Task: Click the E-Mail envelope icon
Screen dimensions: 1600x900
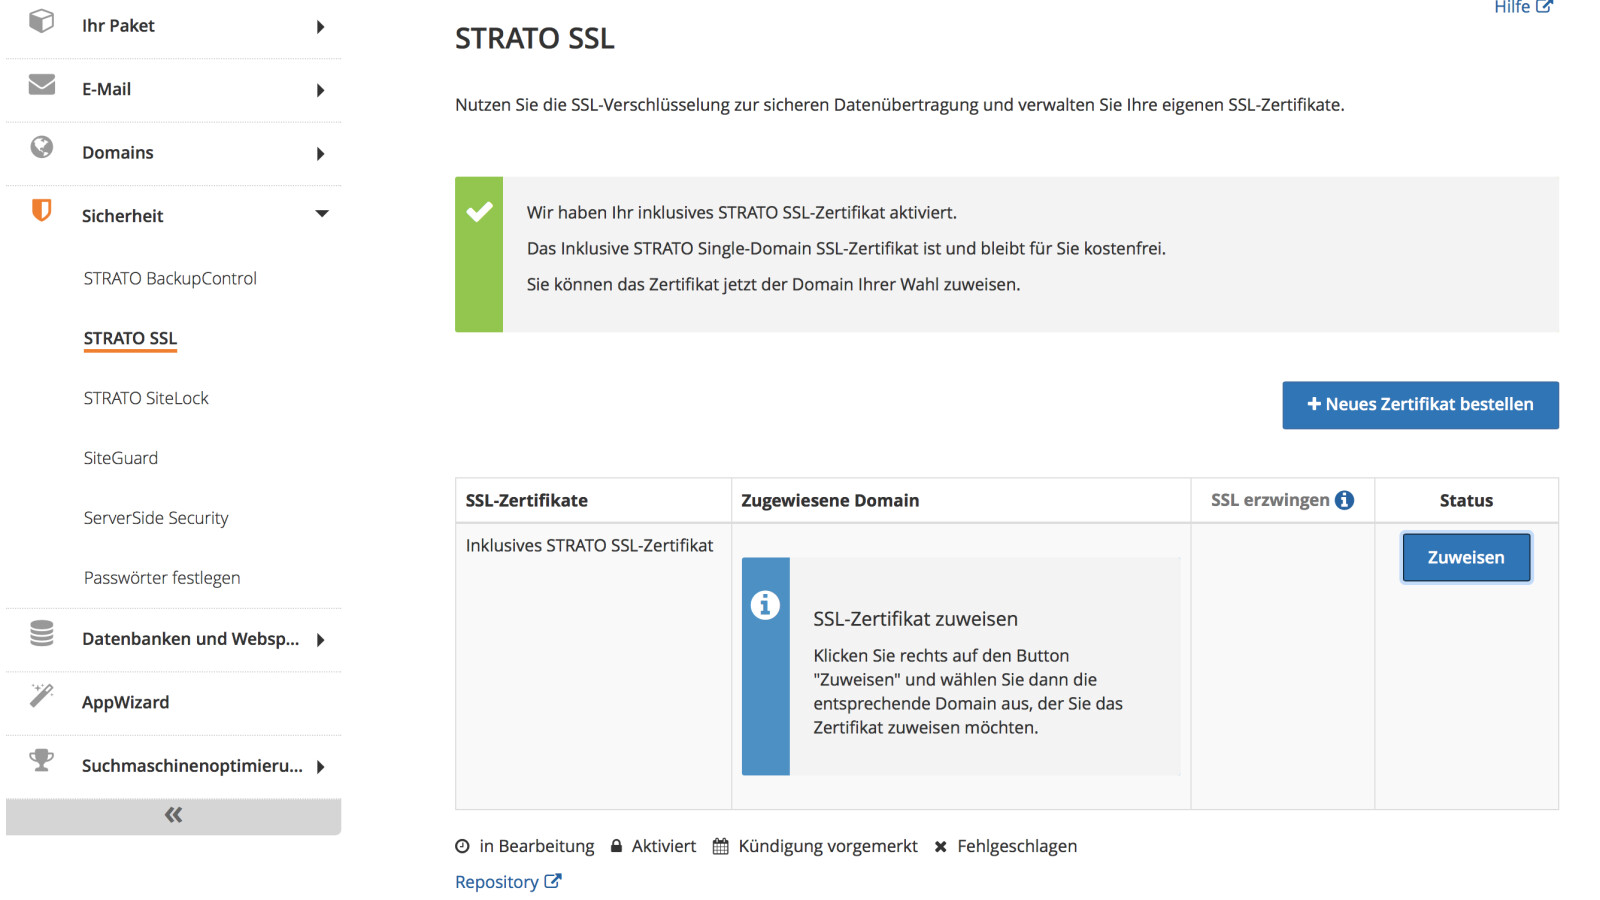Action: pos(42,88)
